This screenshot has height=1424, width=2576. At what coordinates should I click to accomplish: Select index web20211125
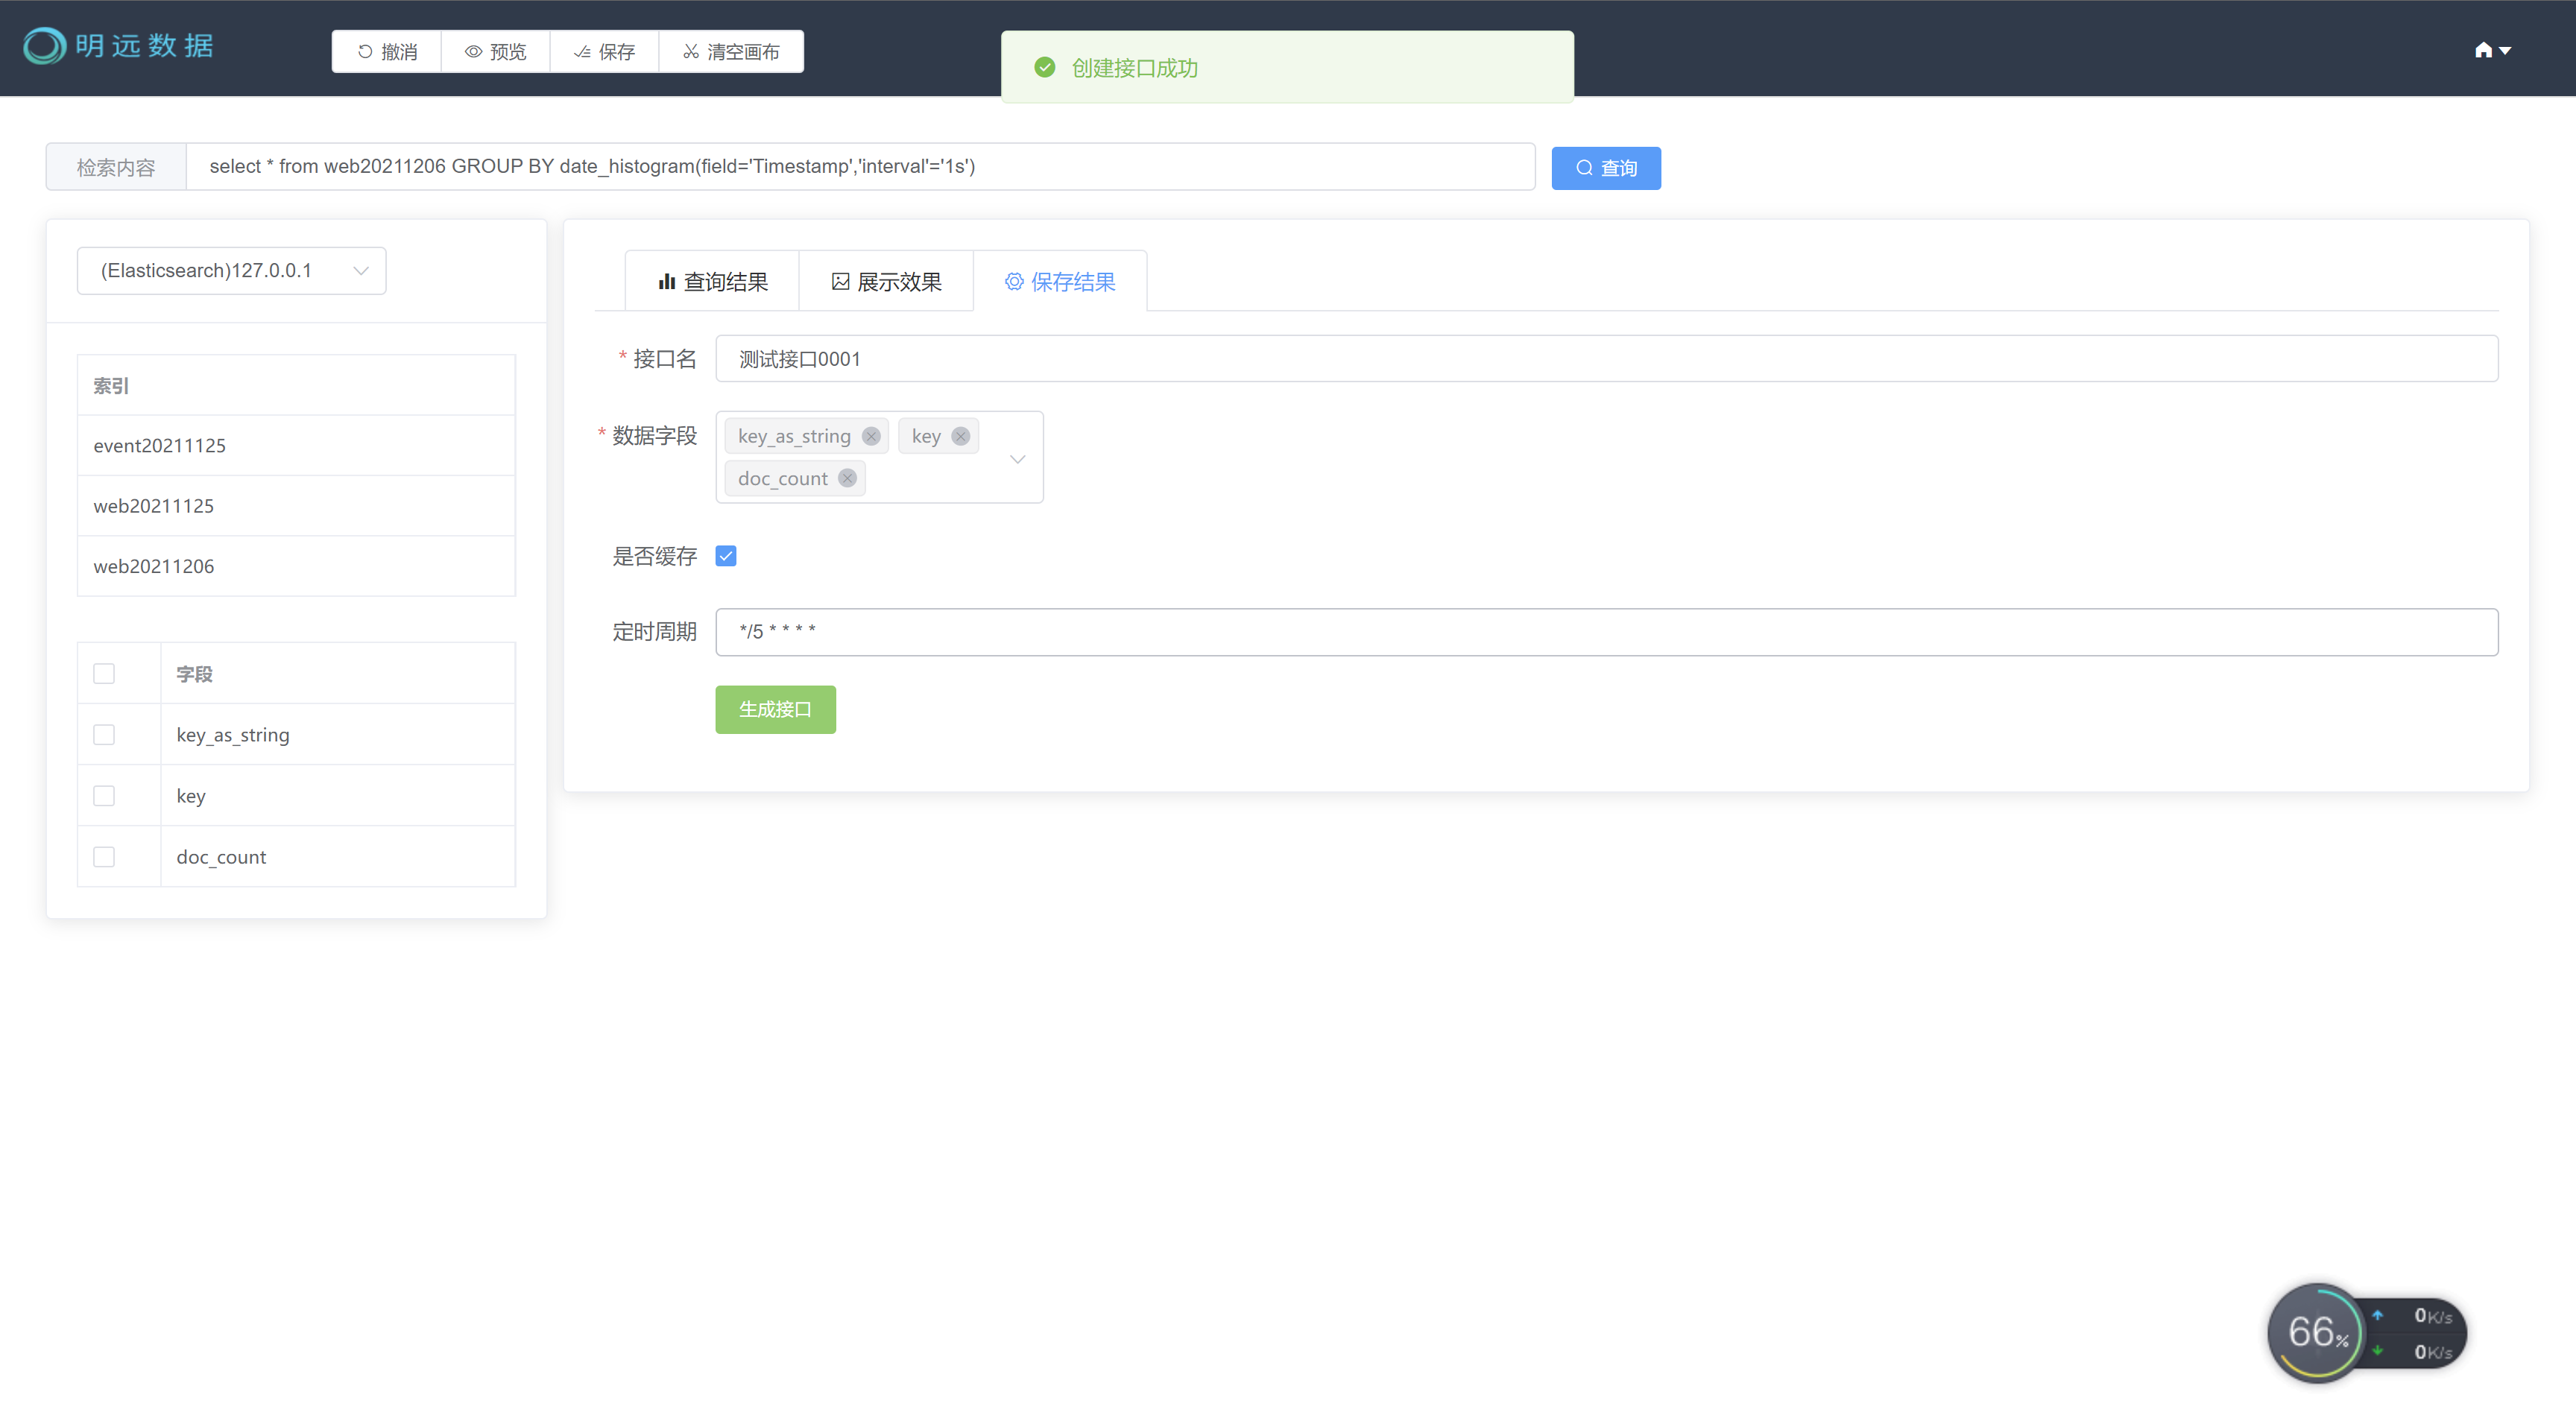(x=296, y=505)
